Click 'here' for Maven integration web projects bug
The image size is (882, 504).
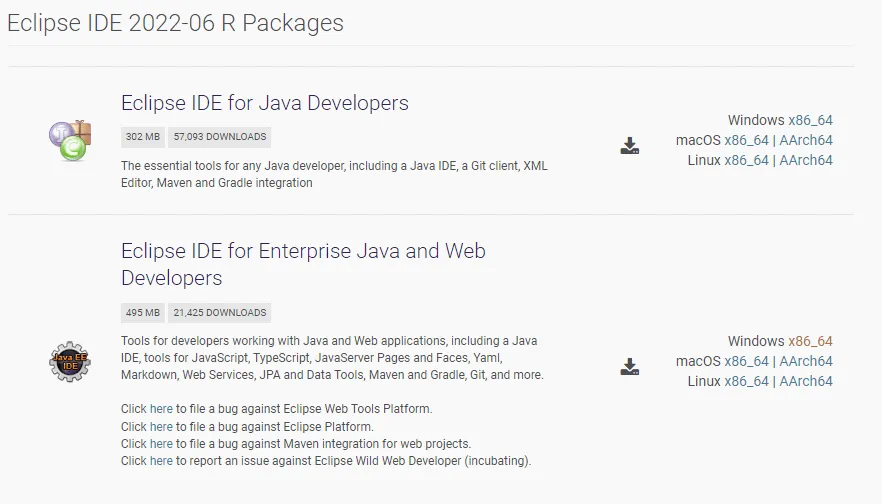[x=161, y=444]
